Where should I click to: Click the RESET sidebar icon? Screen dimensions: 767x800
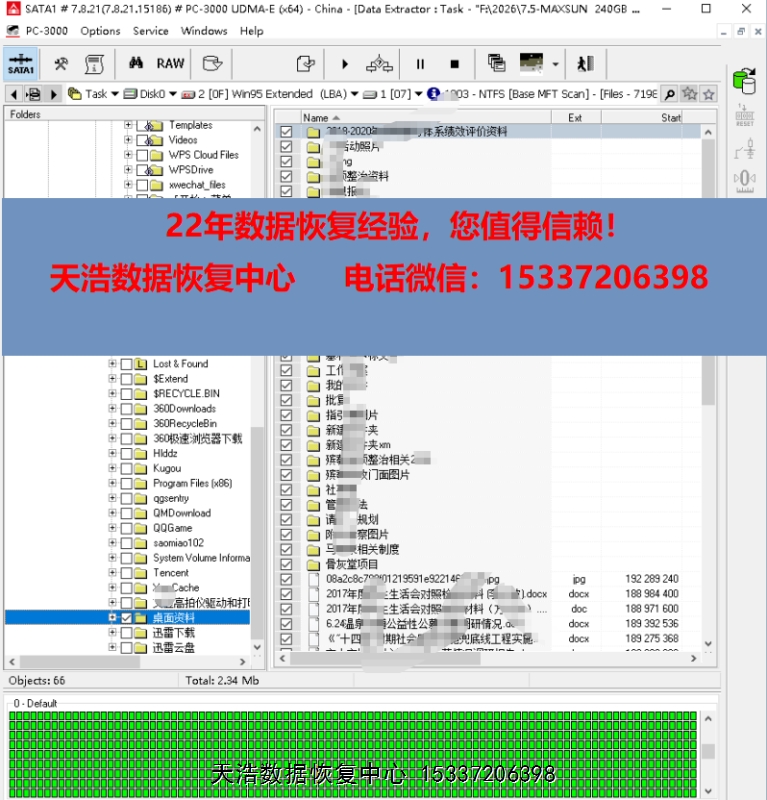(745, 115)
